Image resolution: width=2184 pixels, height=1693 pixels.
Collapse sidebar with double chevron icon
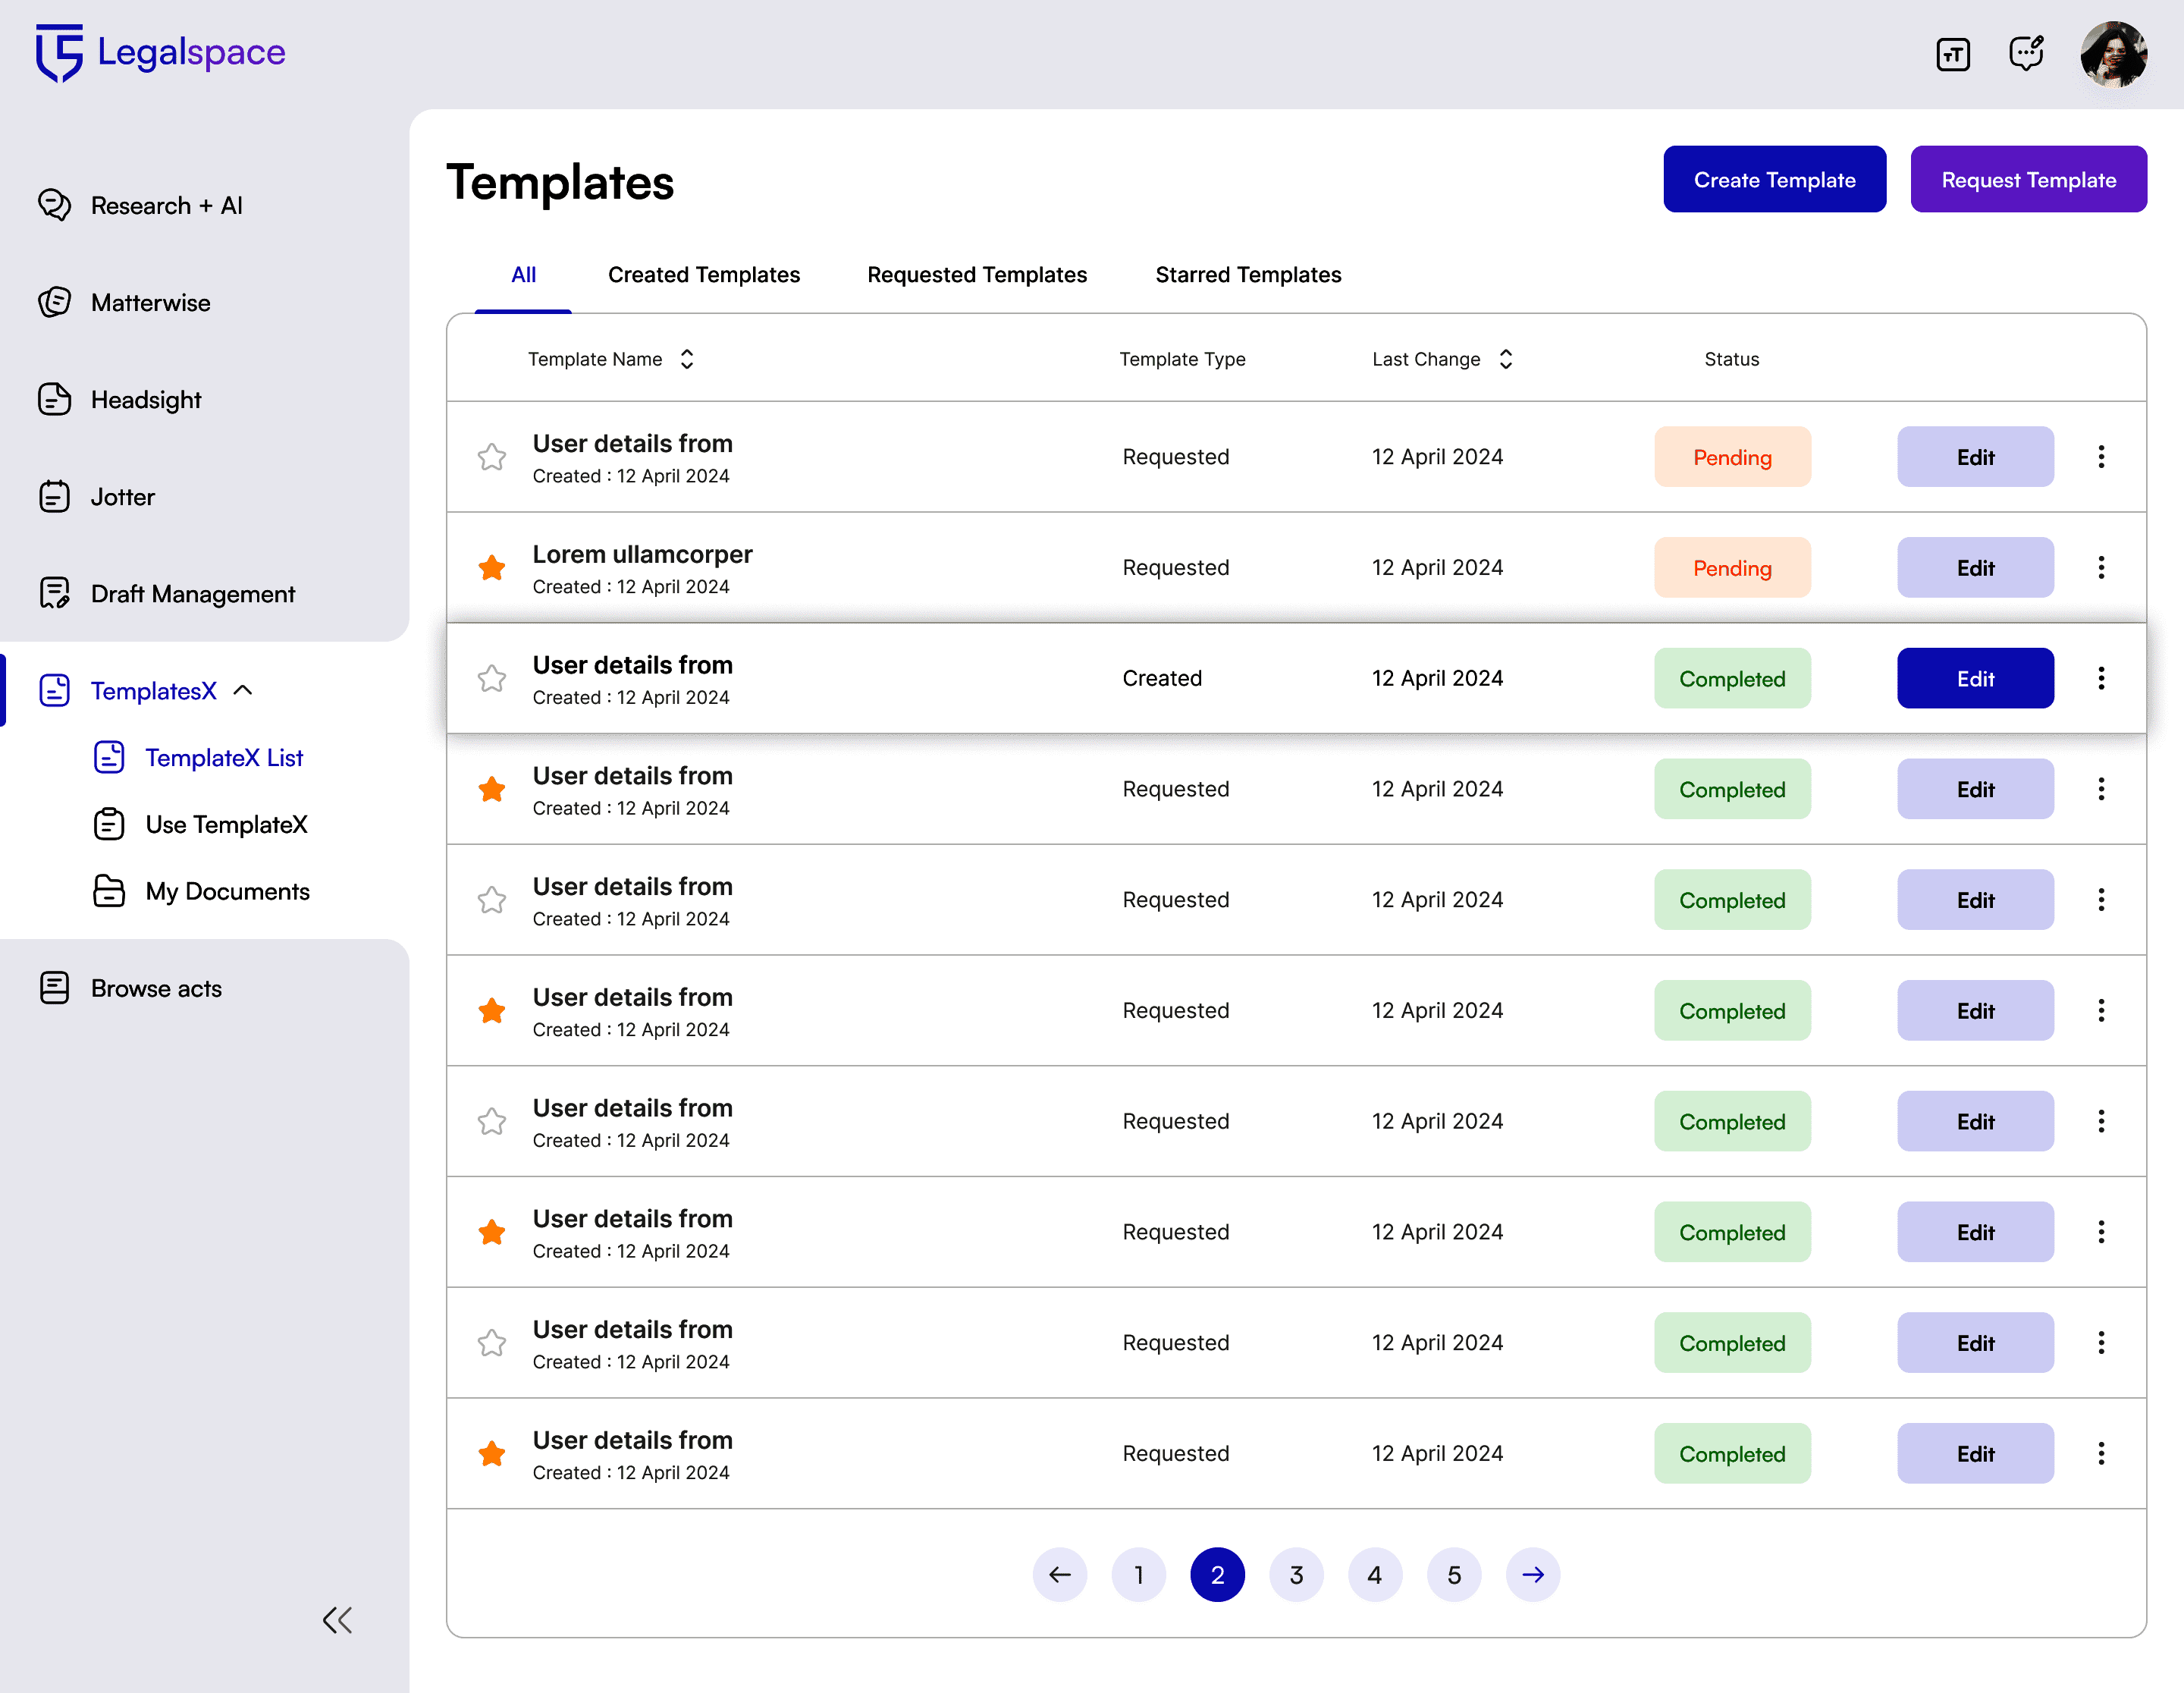click(x=337, y=1619)
